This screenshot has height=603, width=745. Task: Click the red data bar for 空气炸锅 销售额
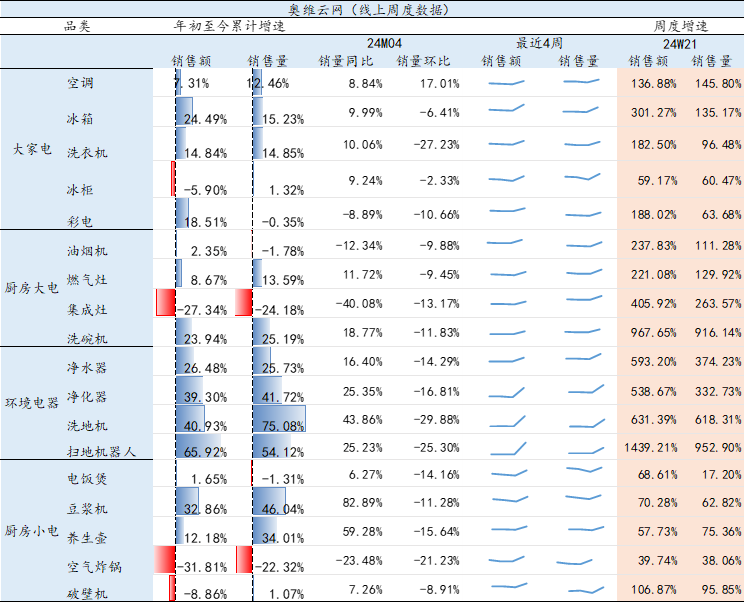[x=165, y=560]
